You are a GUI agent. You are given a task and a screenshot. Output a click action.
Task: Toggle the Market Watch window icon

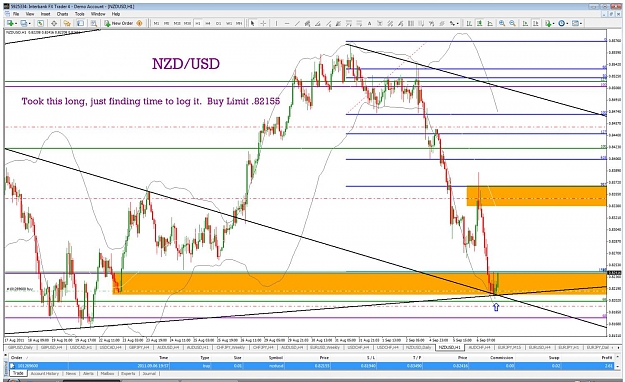40,24
